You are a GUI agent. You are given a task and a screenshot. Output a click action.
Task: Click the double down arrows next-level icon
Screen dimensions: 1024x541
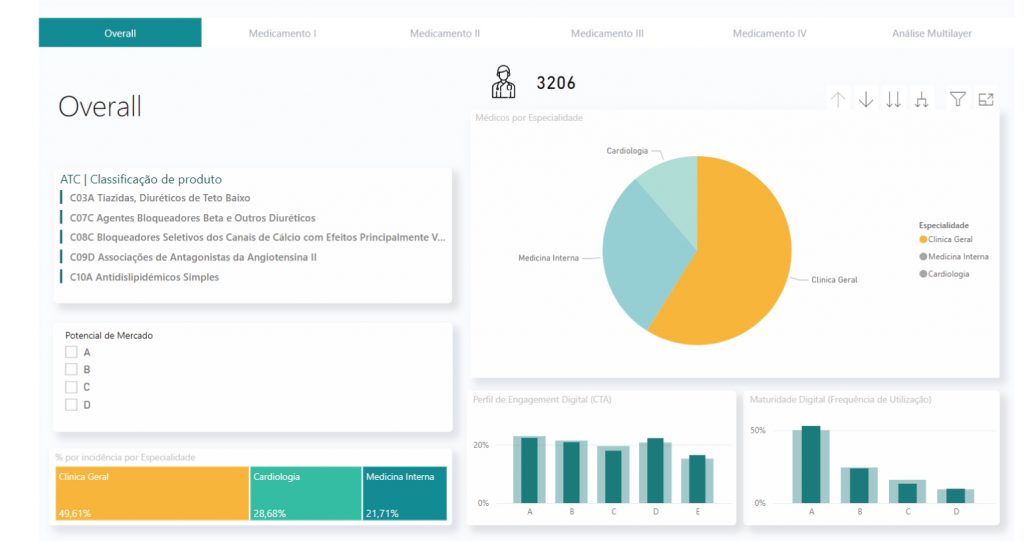tap(894, 99)
